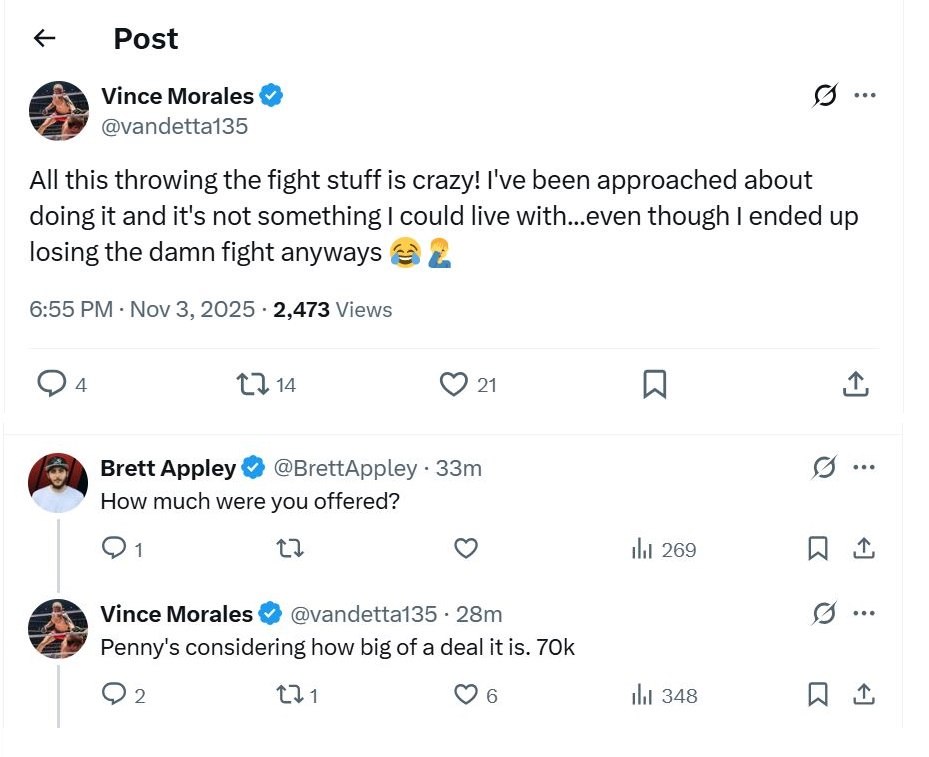Open more options menu on main post
Image resolution: width=929 pixels, height=757 pixels.
[865, 96]
